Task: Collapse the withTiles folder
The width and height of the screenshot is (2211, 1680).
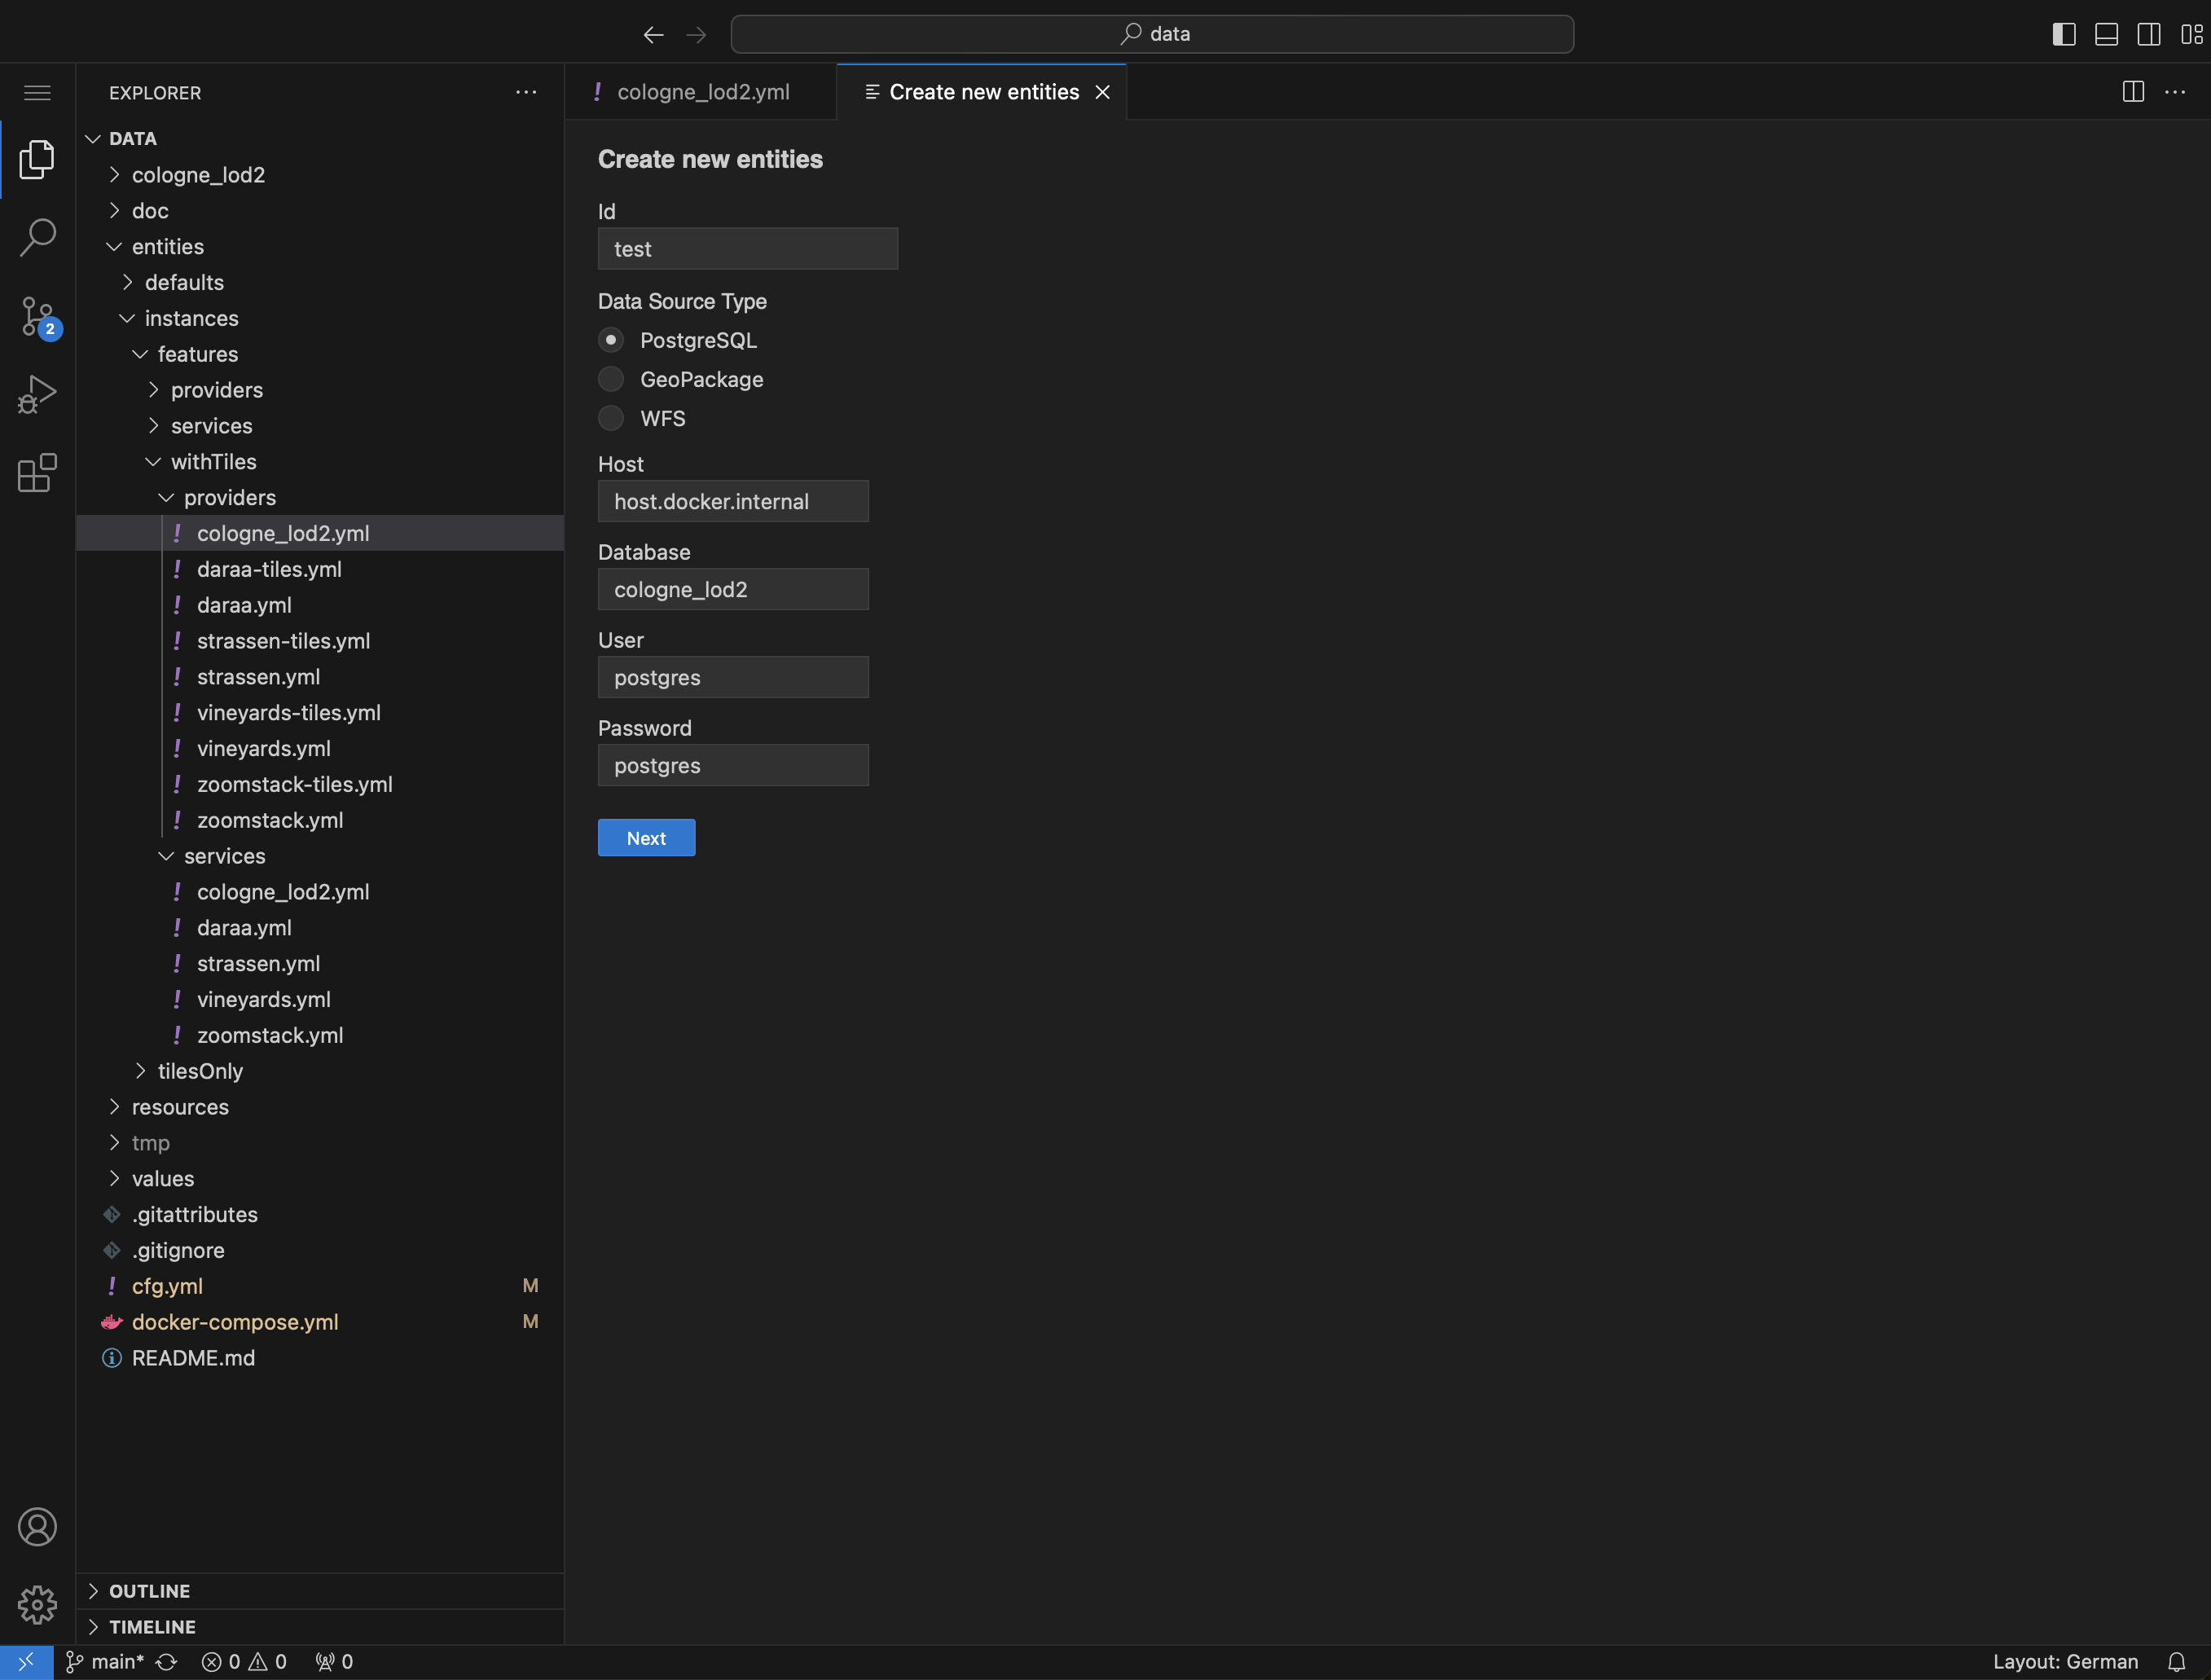Action: [213, 462]
